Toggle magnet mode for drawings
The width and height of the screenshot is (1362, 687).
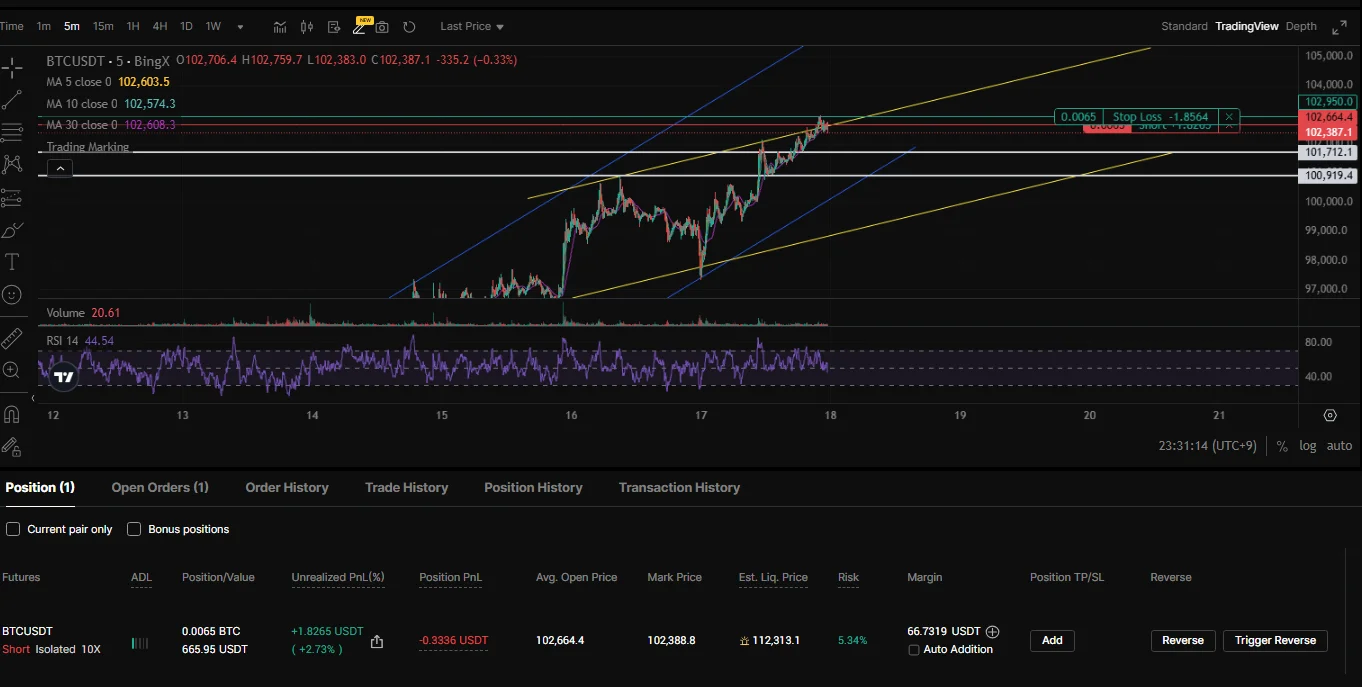click(12, 413)
